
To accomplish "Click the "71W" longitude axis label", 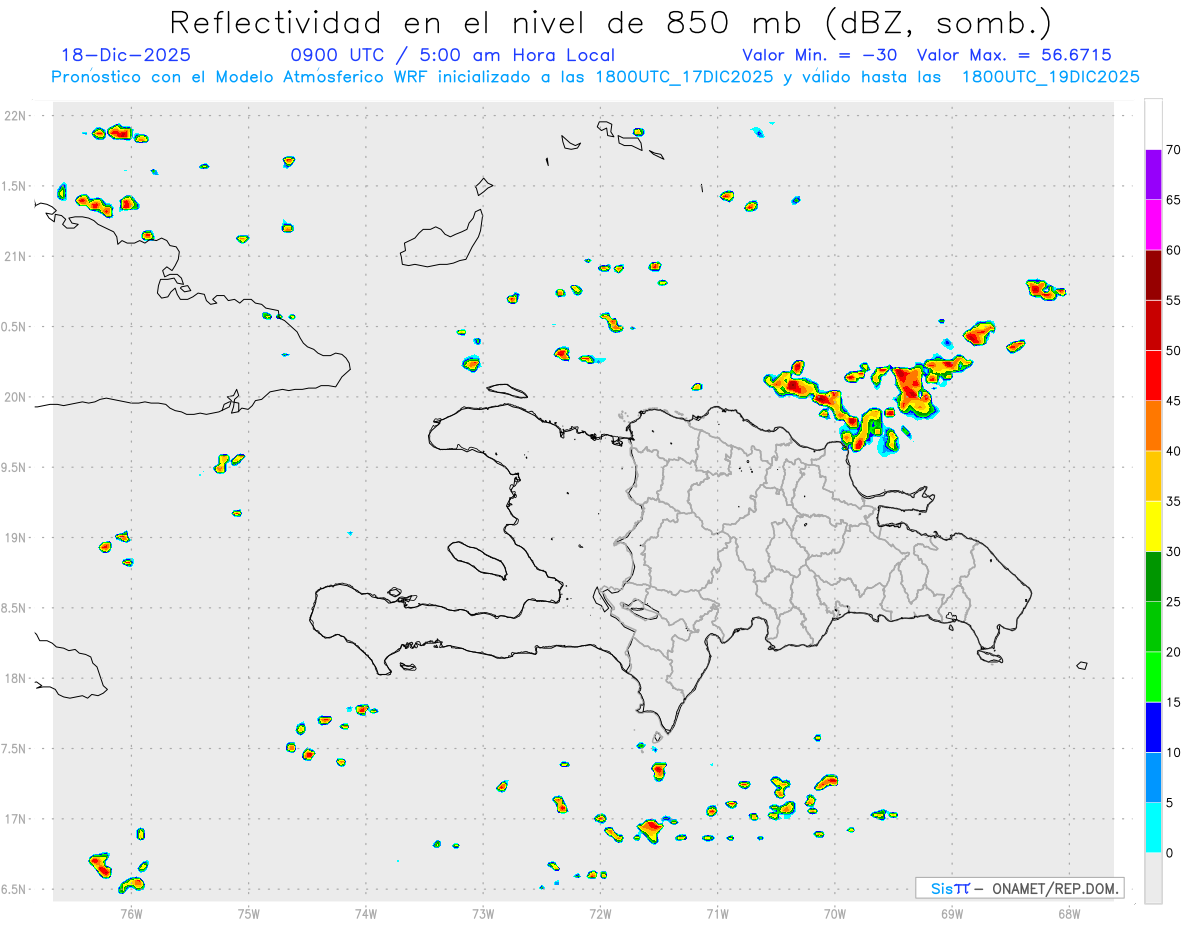I will tap(717, 912).
